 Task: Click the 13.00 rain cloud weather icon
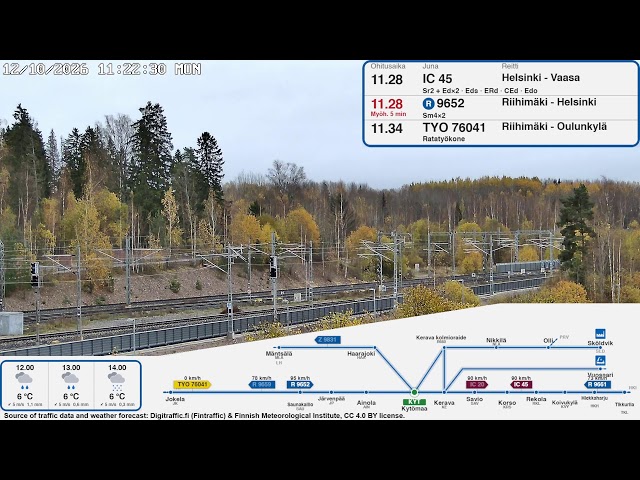click(x=71, y=381)
